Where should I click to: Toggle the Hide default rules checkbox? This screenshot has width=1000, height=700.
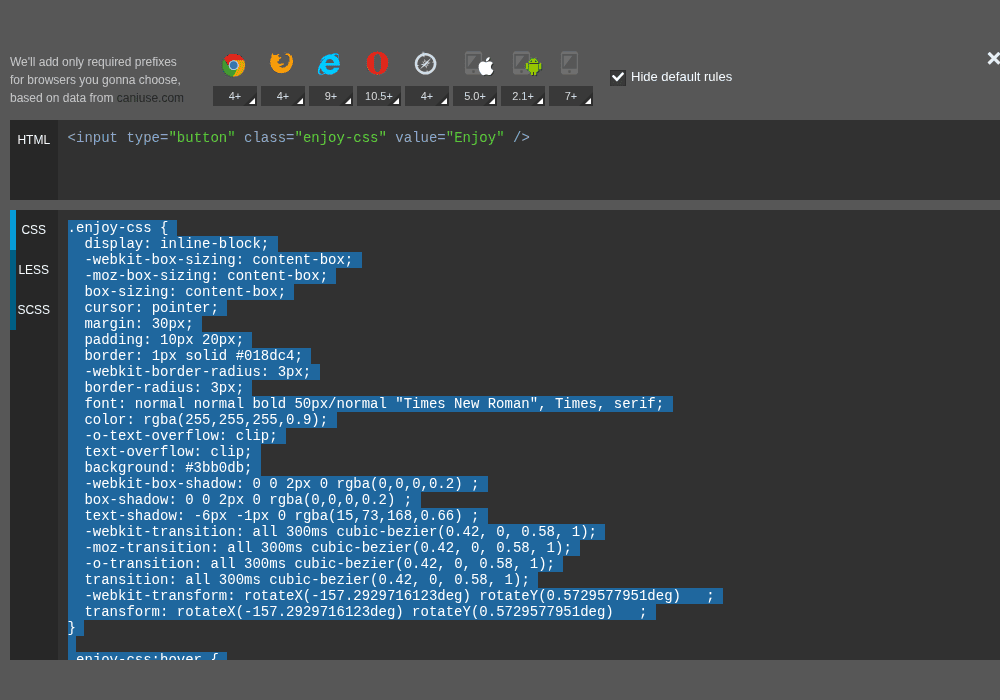point(617,77)
